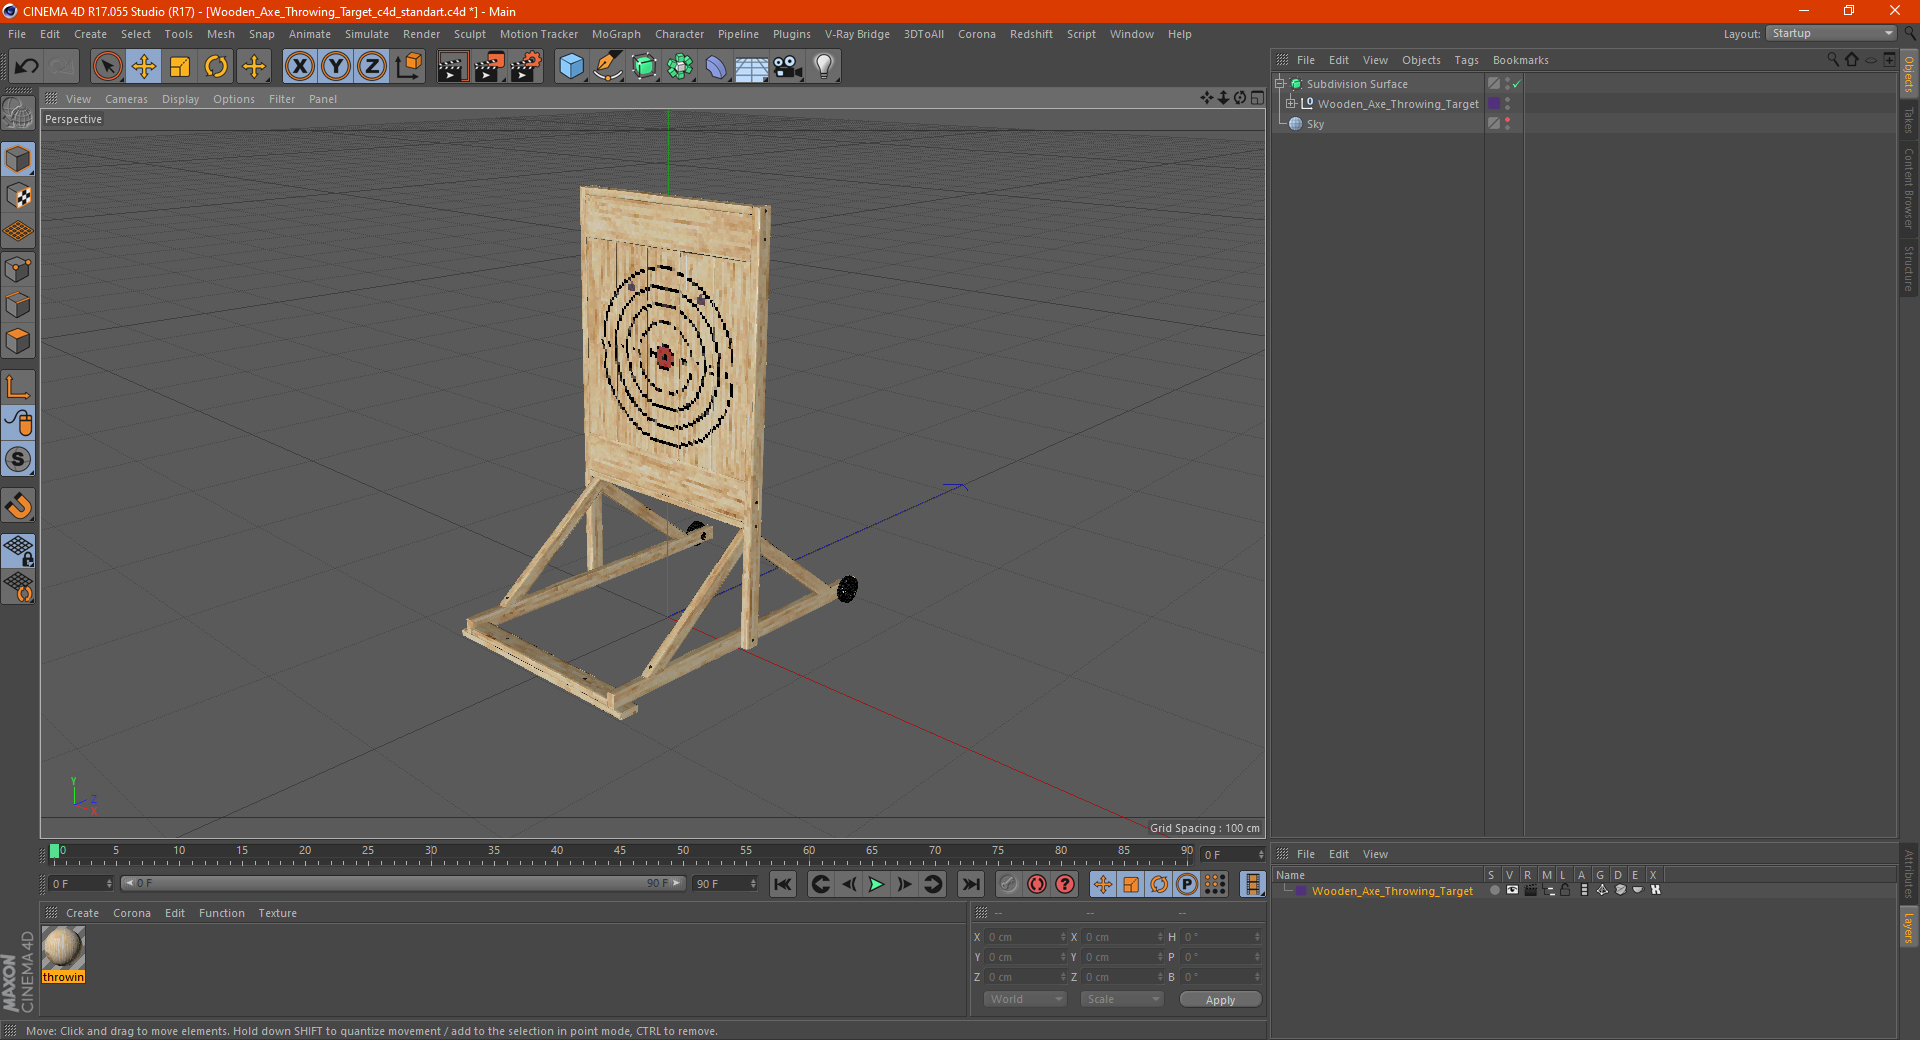Expand Wooden_Axe_Throwing_Target object
Viewport: 1920px width, 1040px height.
click(x=1291, y=104)
